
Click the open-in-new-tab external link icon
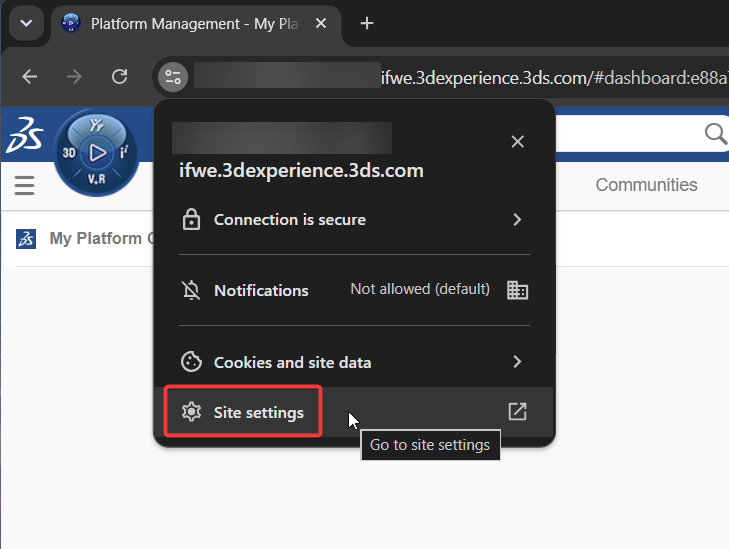coord(517,412)
